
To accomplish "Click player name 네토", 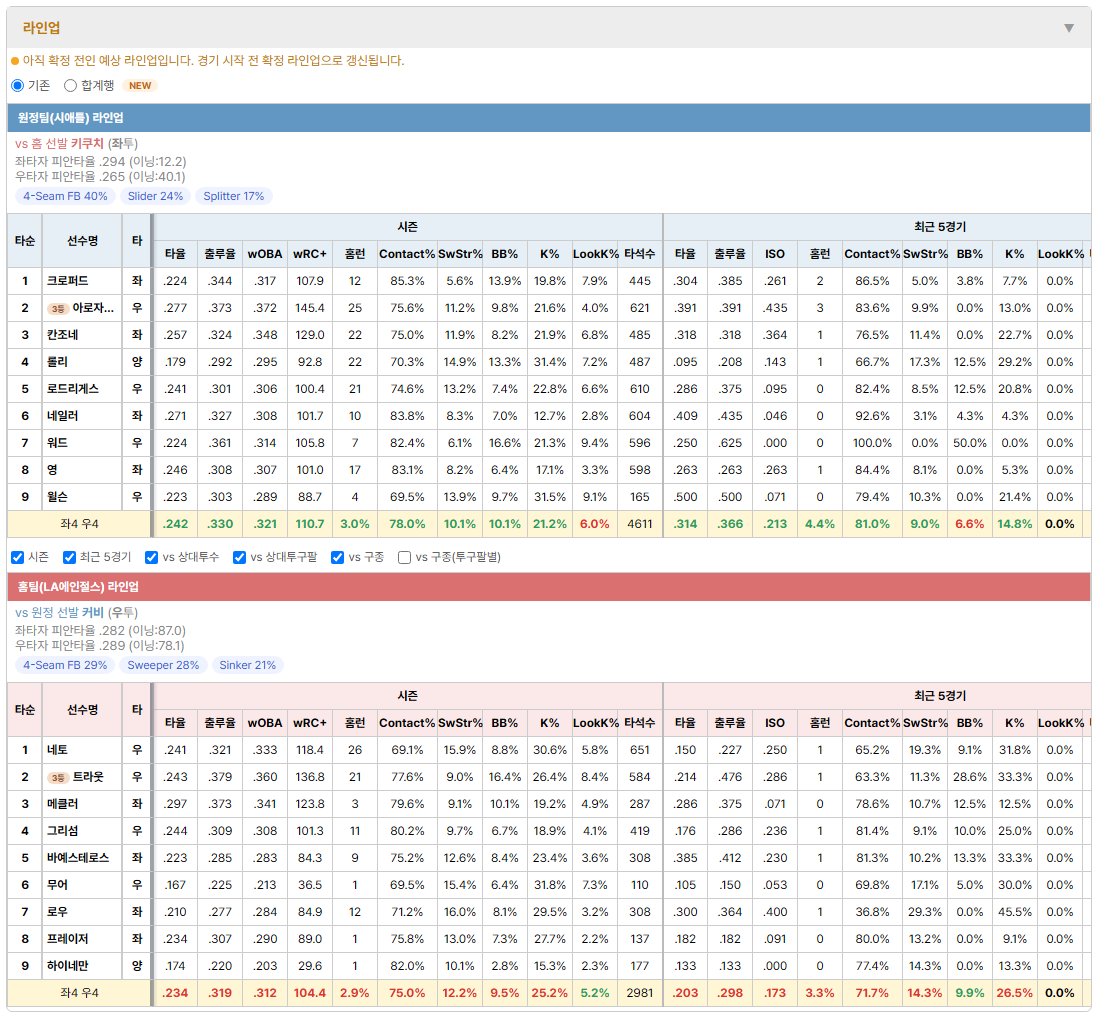I will [57, 750].
